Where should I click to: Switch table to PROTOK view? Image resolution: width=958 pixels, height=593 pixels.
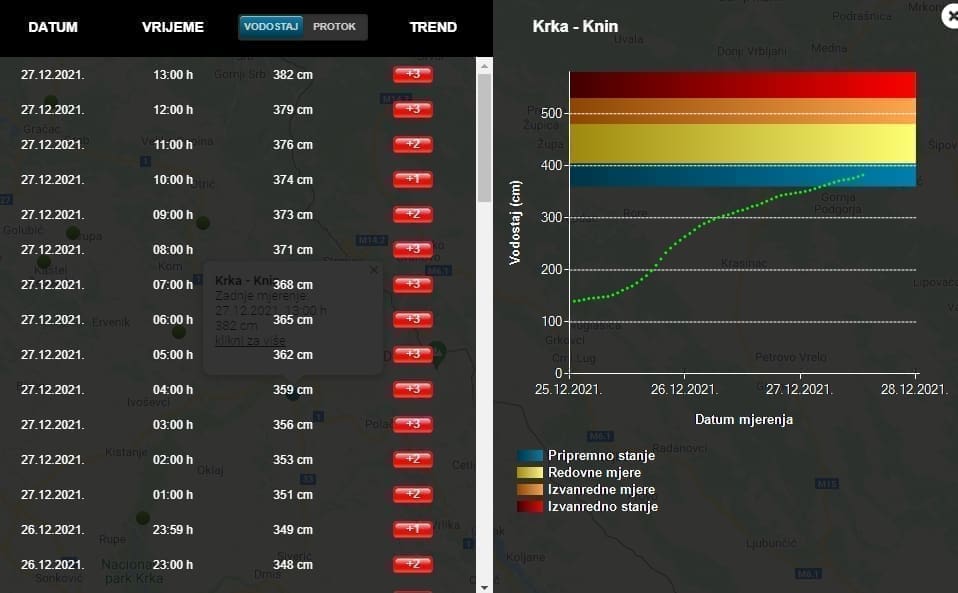334,27
